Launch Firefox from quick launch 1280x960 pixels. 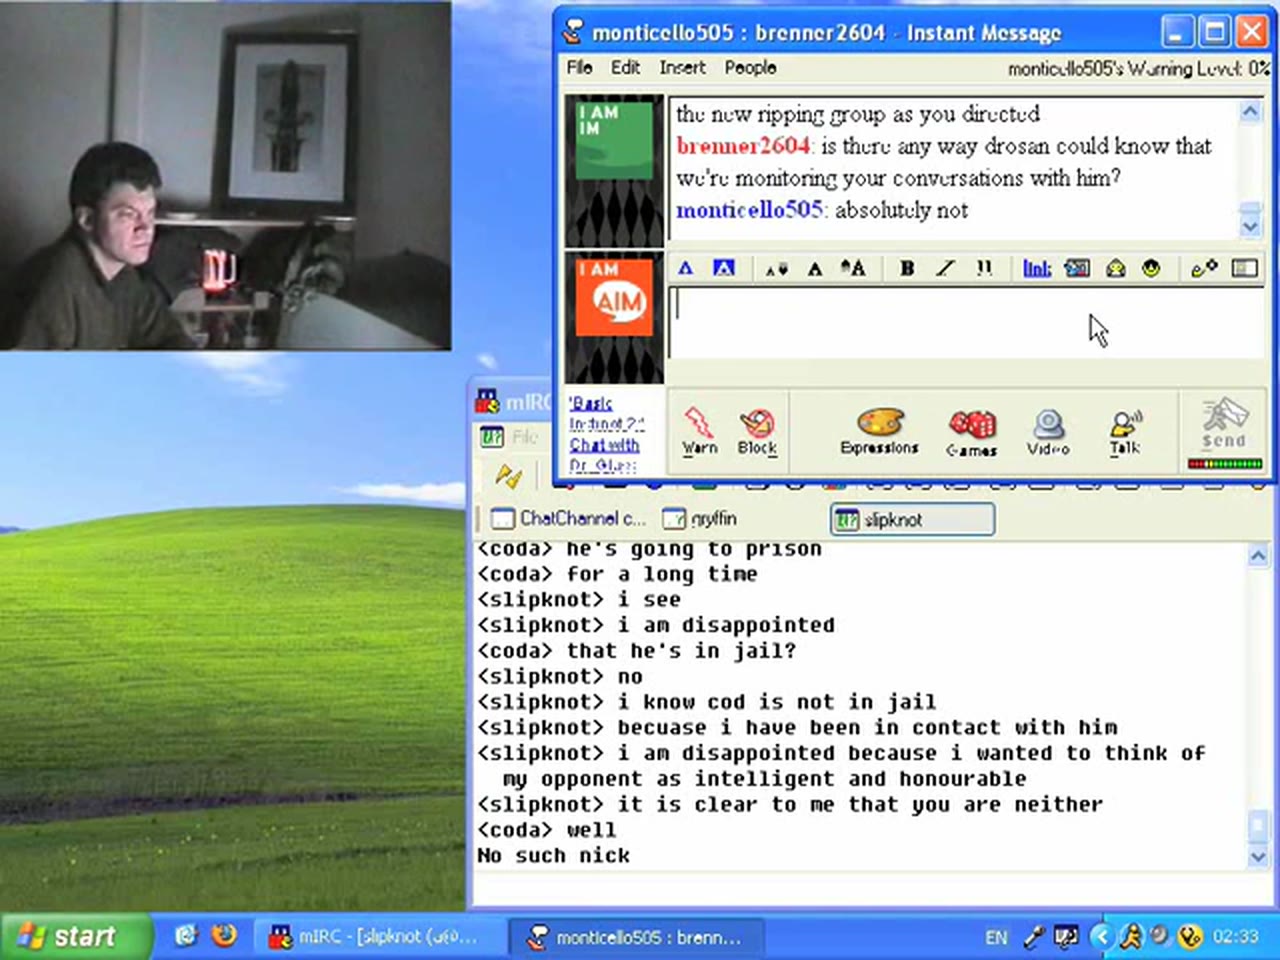(x=224, y=935)
